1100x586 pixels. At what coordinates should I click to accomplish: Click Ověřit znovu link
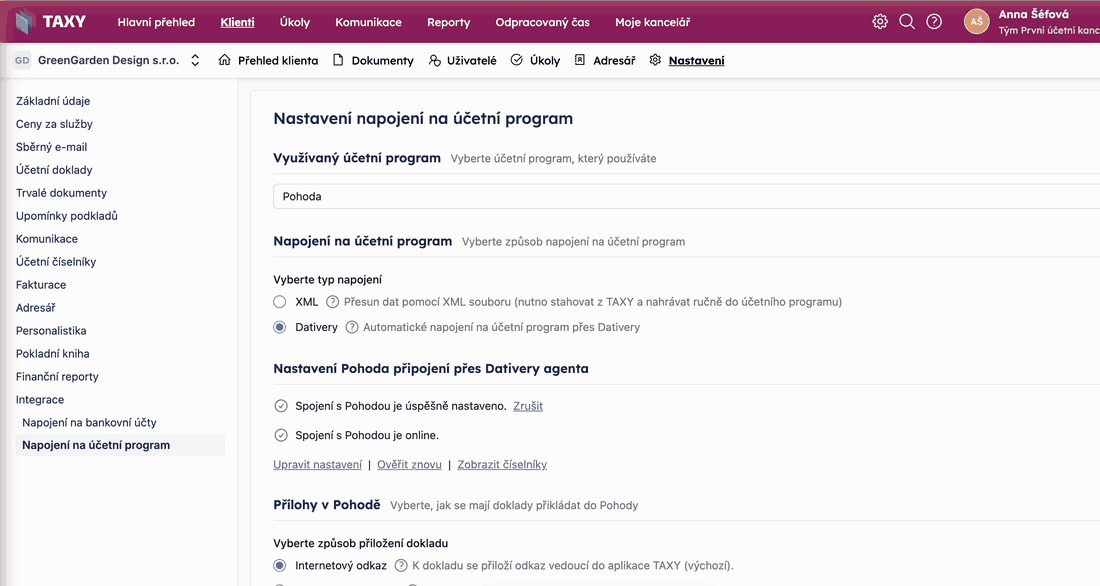pos(410,465)
